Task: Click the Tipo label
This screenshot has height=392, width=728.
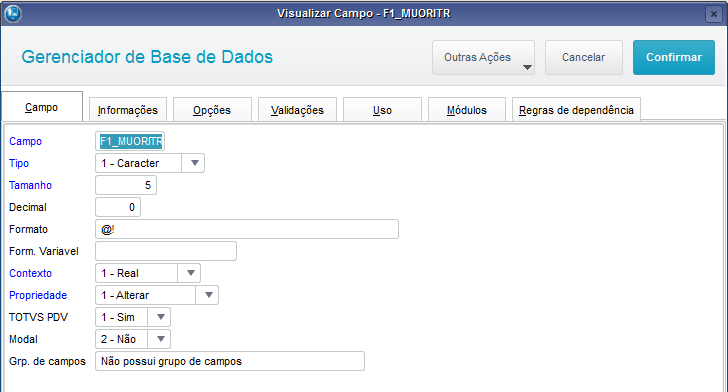Action: [19, 163]
